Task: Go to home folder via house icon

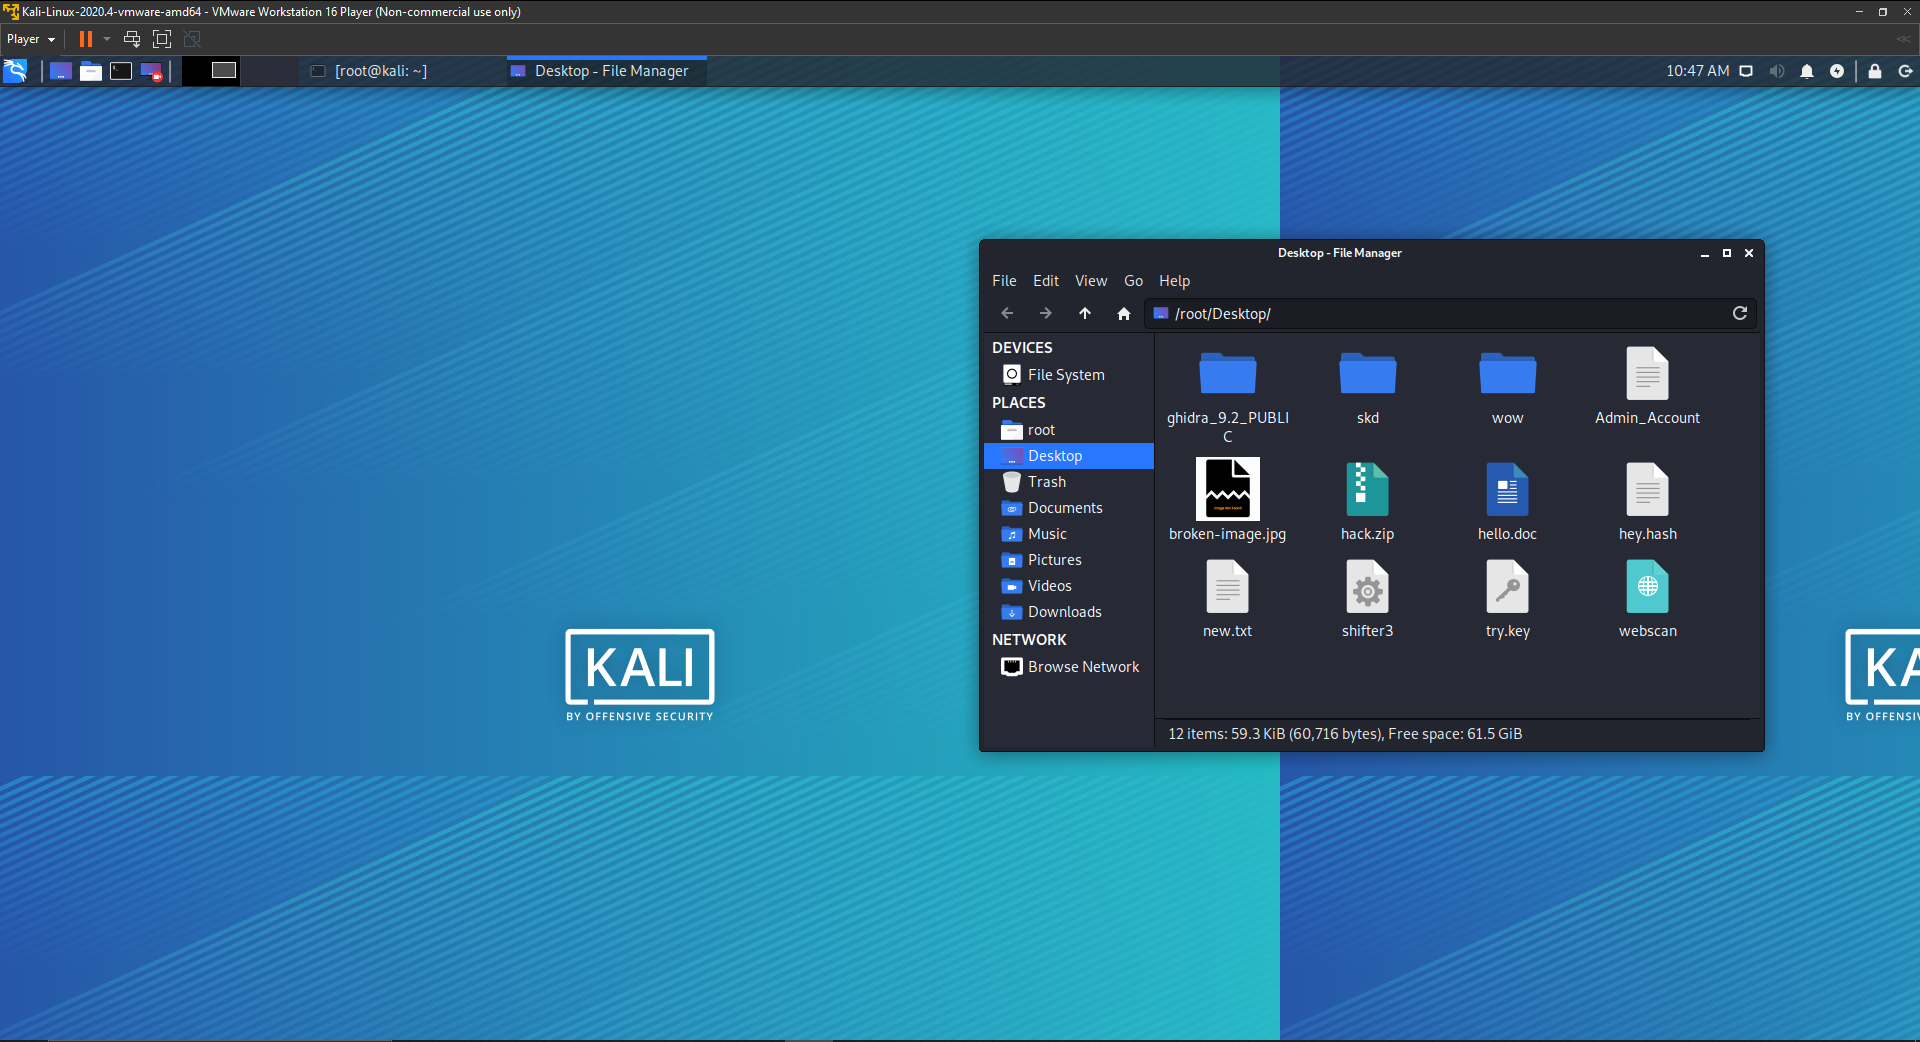Action: (x=1123, y=314)
